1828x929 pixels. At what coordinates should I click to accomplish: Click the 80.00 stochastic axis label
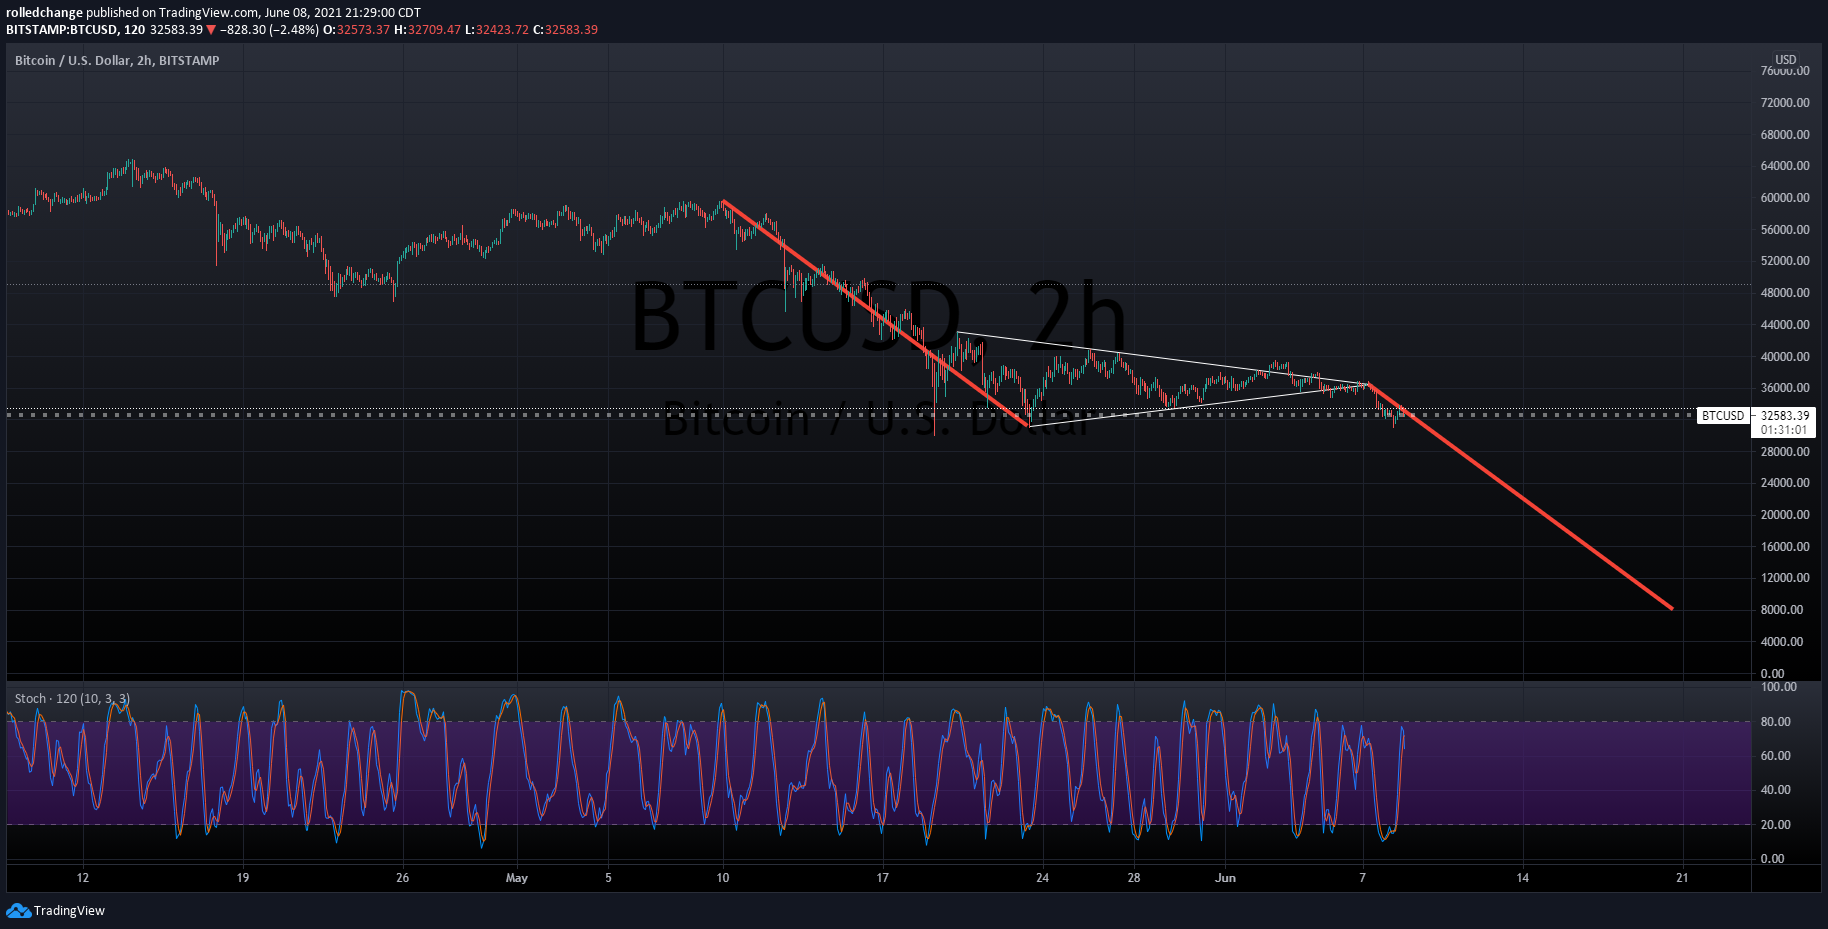click(x=1775, y=721)
